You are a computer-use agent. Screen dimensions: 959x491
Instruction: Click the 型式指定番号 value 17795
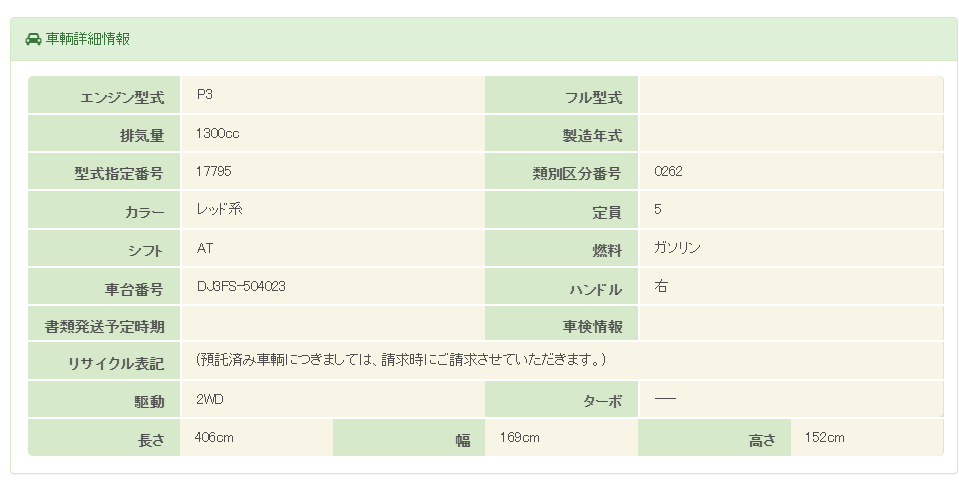[214, 171]
